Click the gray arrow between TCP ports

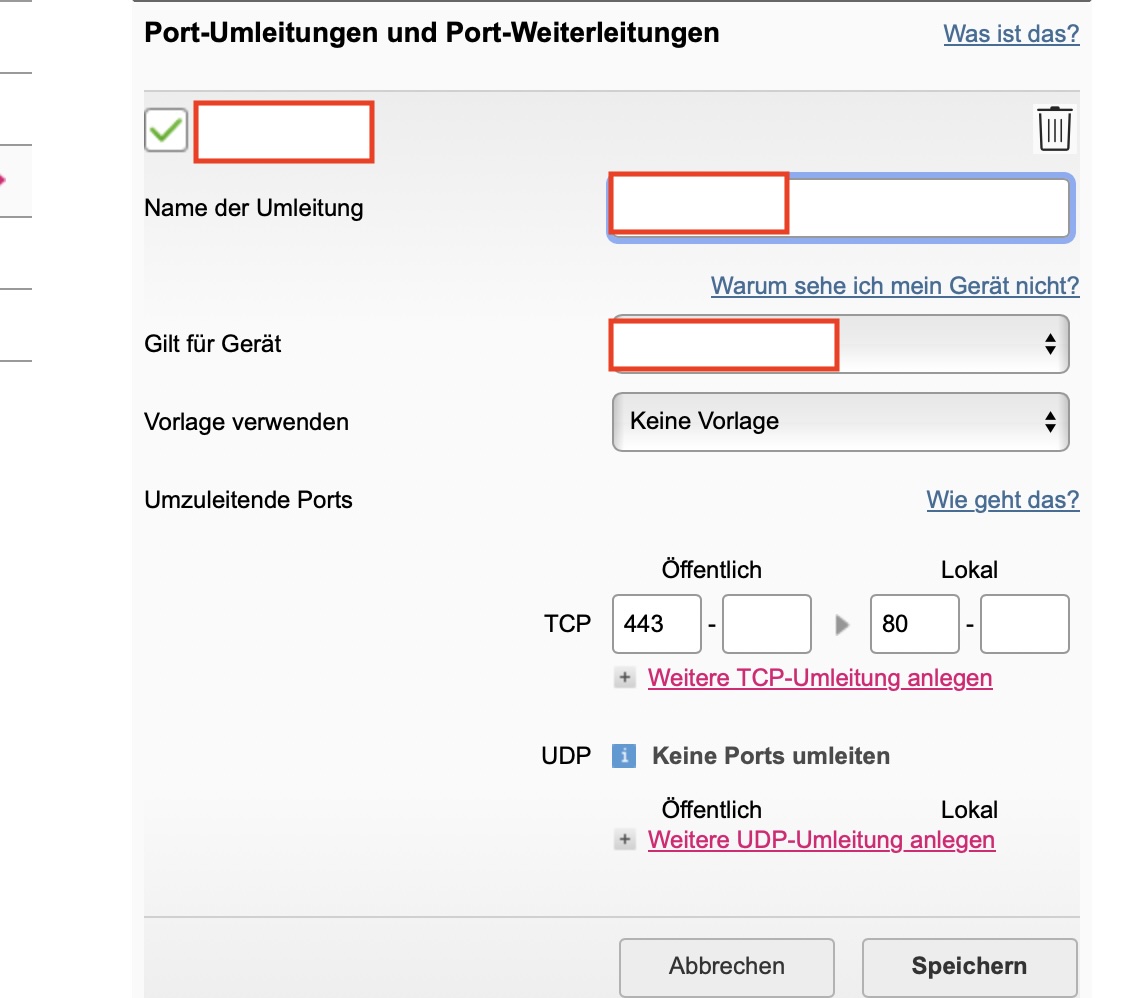842,625
